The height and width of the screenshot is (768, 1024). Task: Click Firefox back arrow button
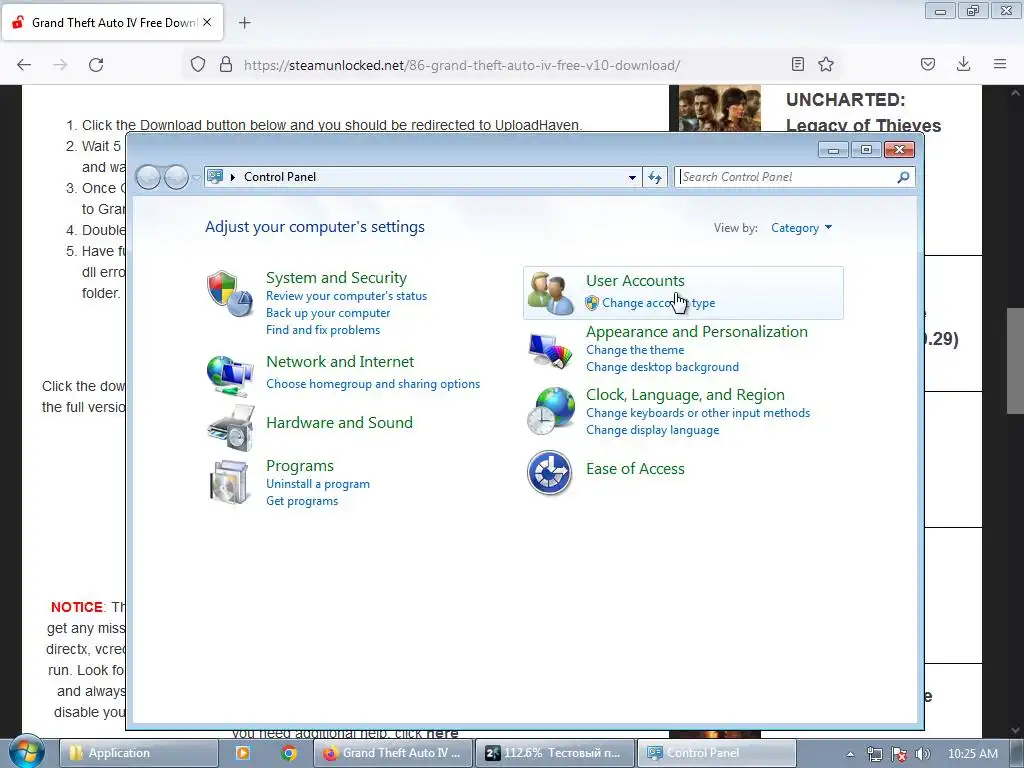click(24, 65)
